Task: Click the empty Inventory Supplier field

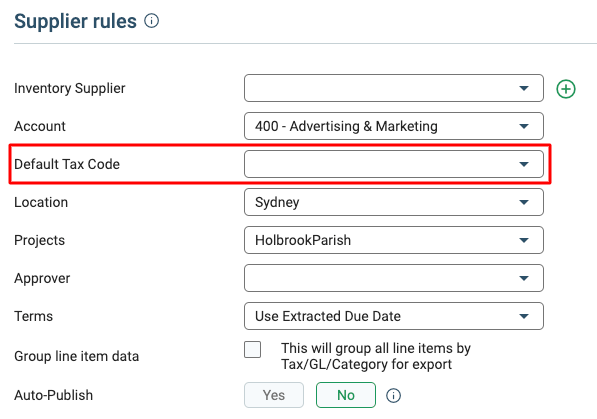Action: coord(394,88)
